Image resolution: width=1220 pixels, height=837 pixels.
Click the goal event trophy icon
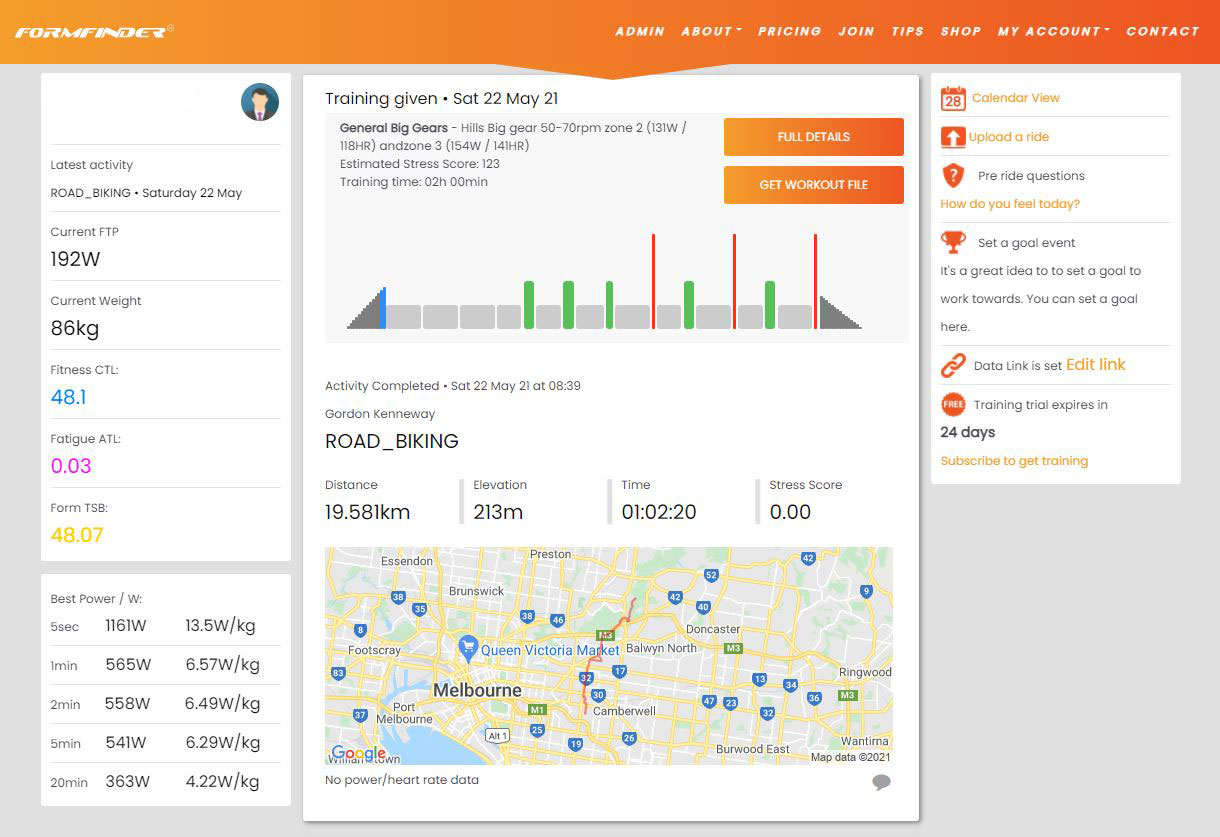953,241
